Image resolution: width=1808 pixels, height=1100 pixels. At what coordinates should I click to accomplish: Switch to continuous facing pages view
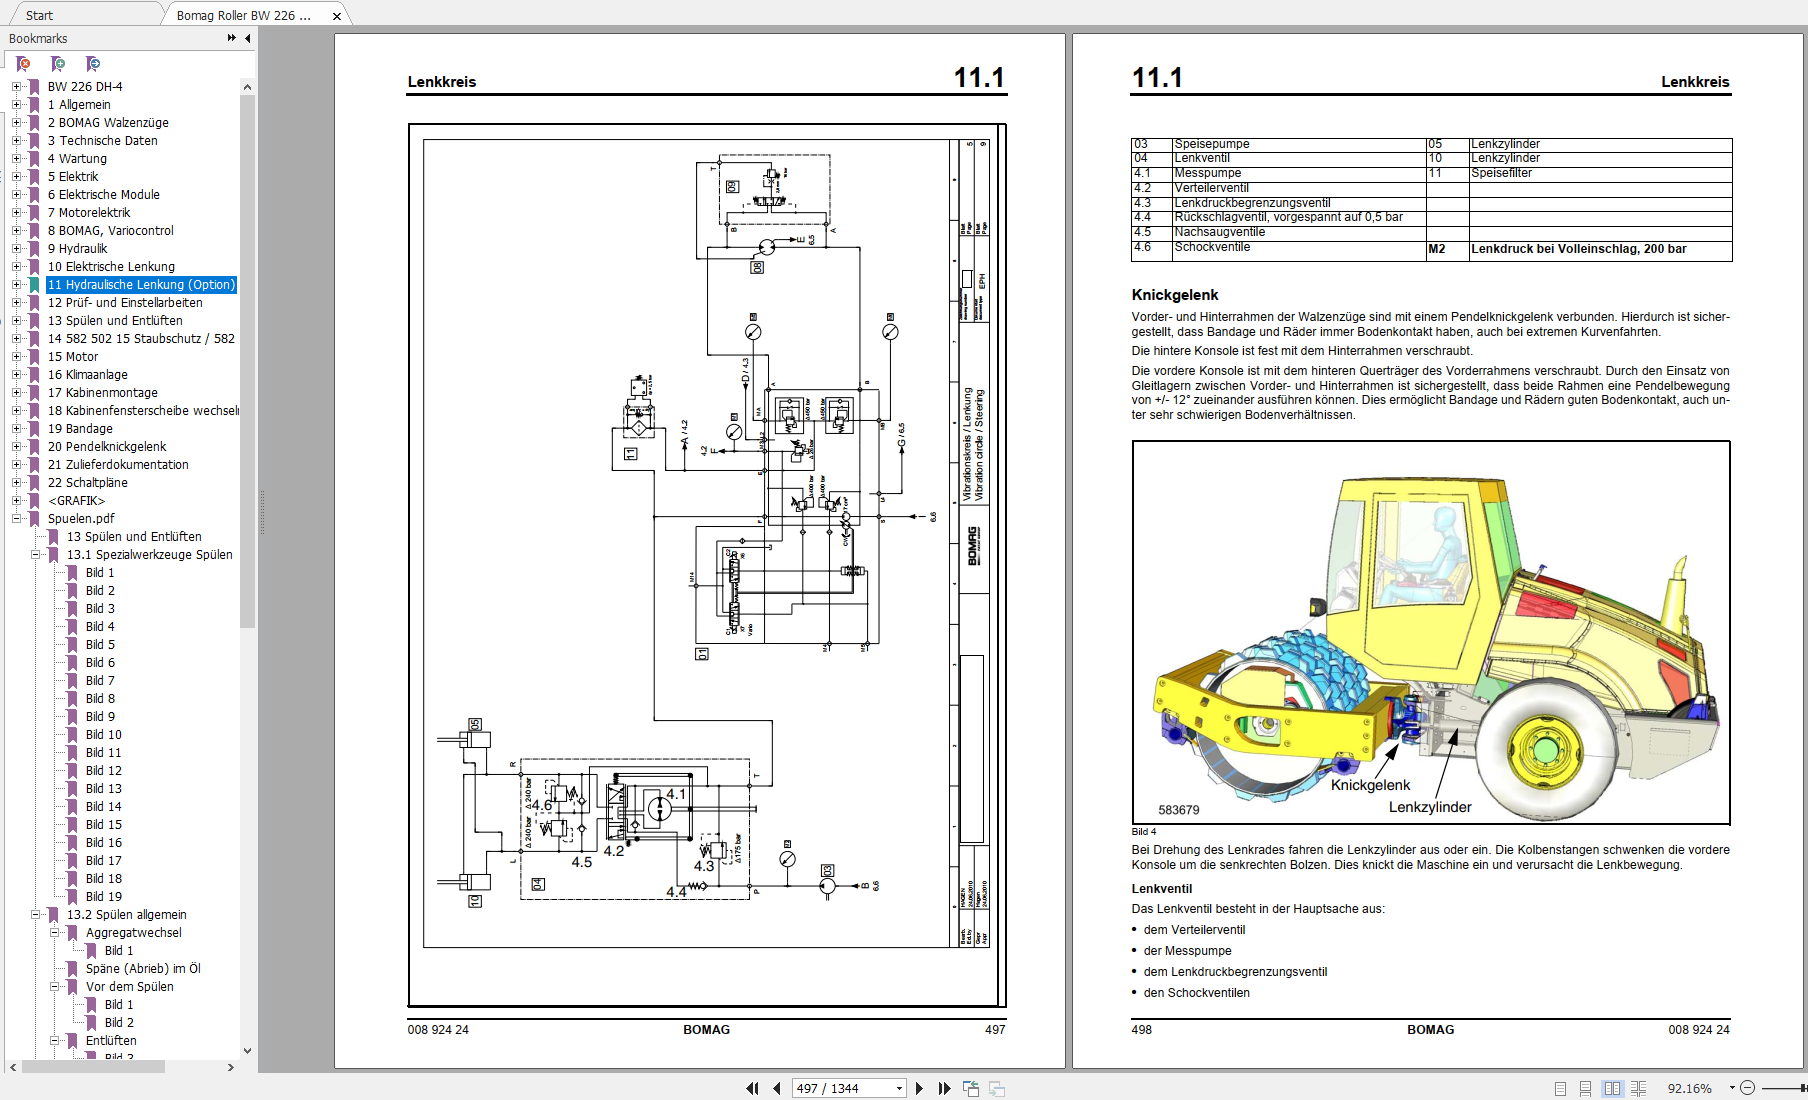[1638, 1088]
